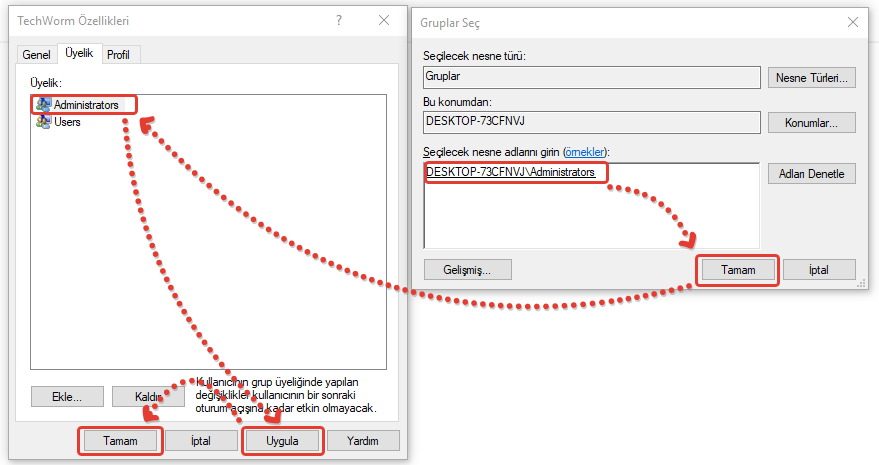Open the Profil tab
Viewport: 879px width, 465px height.
point(118,54)
